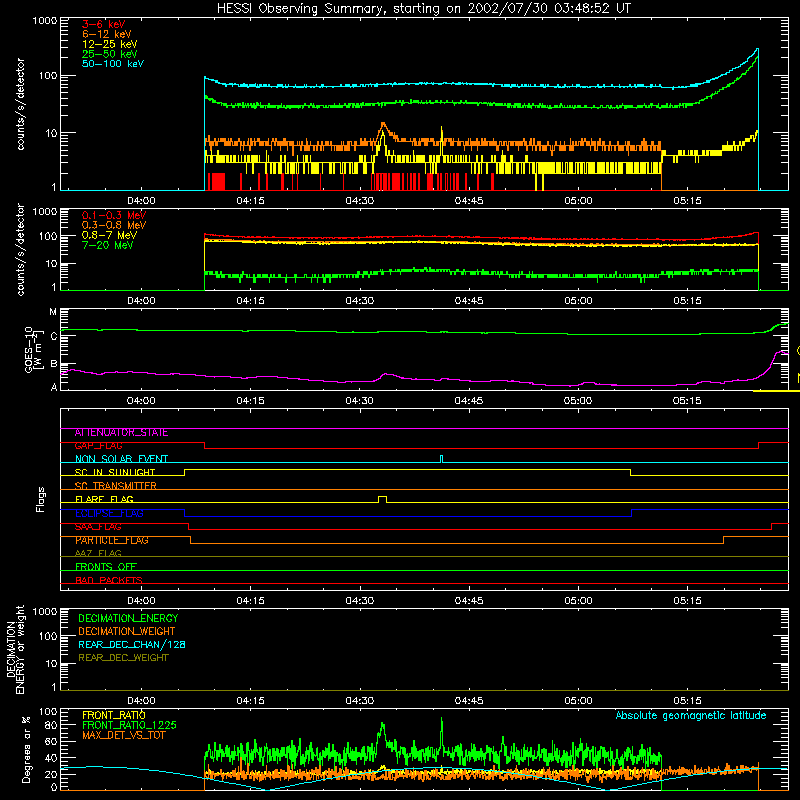Click the non-solar event spike near 04:41
The width and height of the screenshot is (800, 800).
click(x=441, y=459)
